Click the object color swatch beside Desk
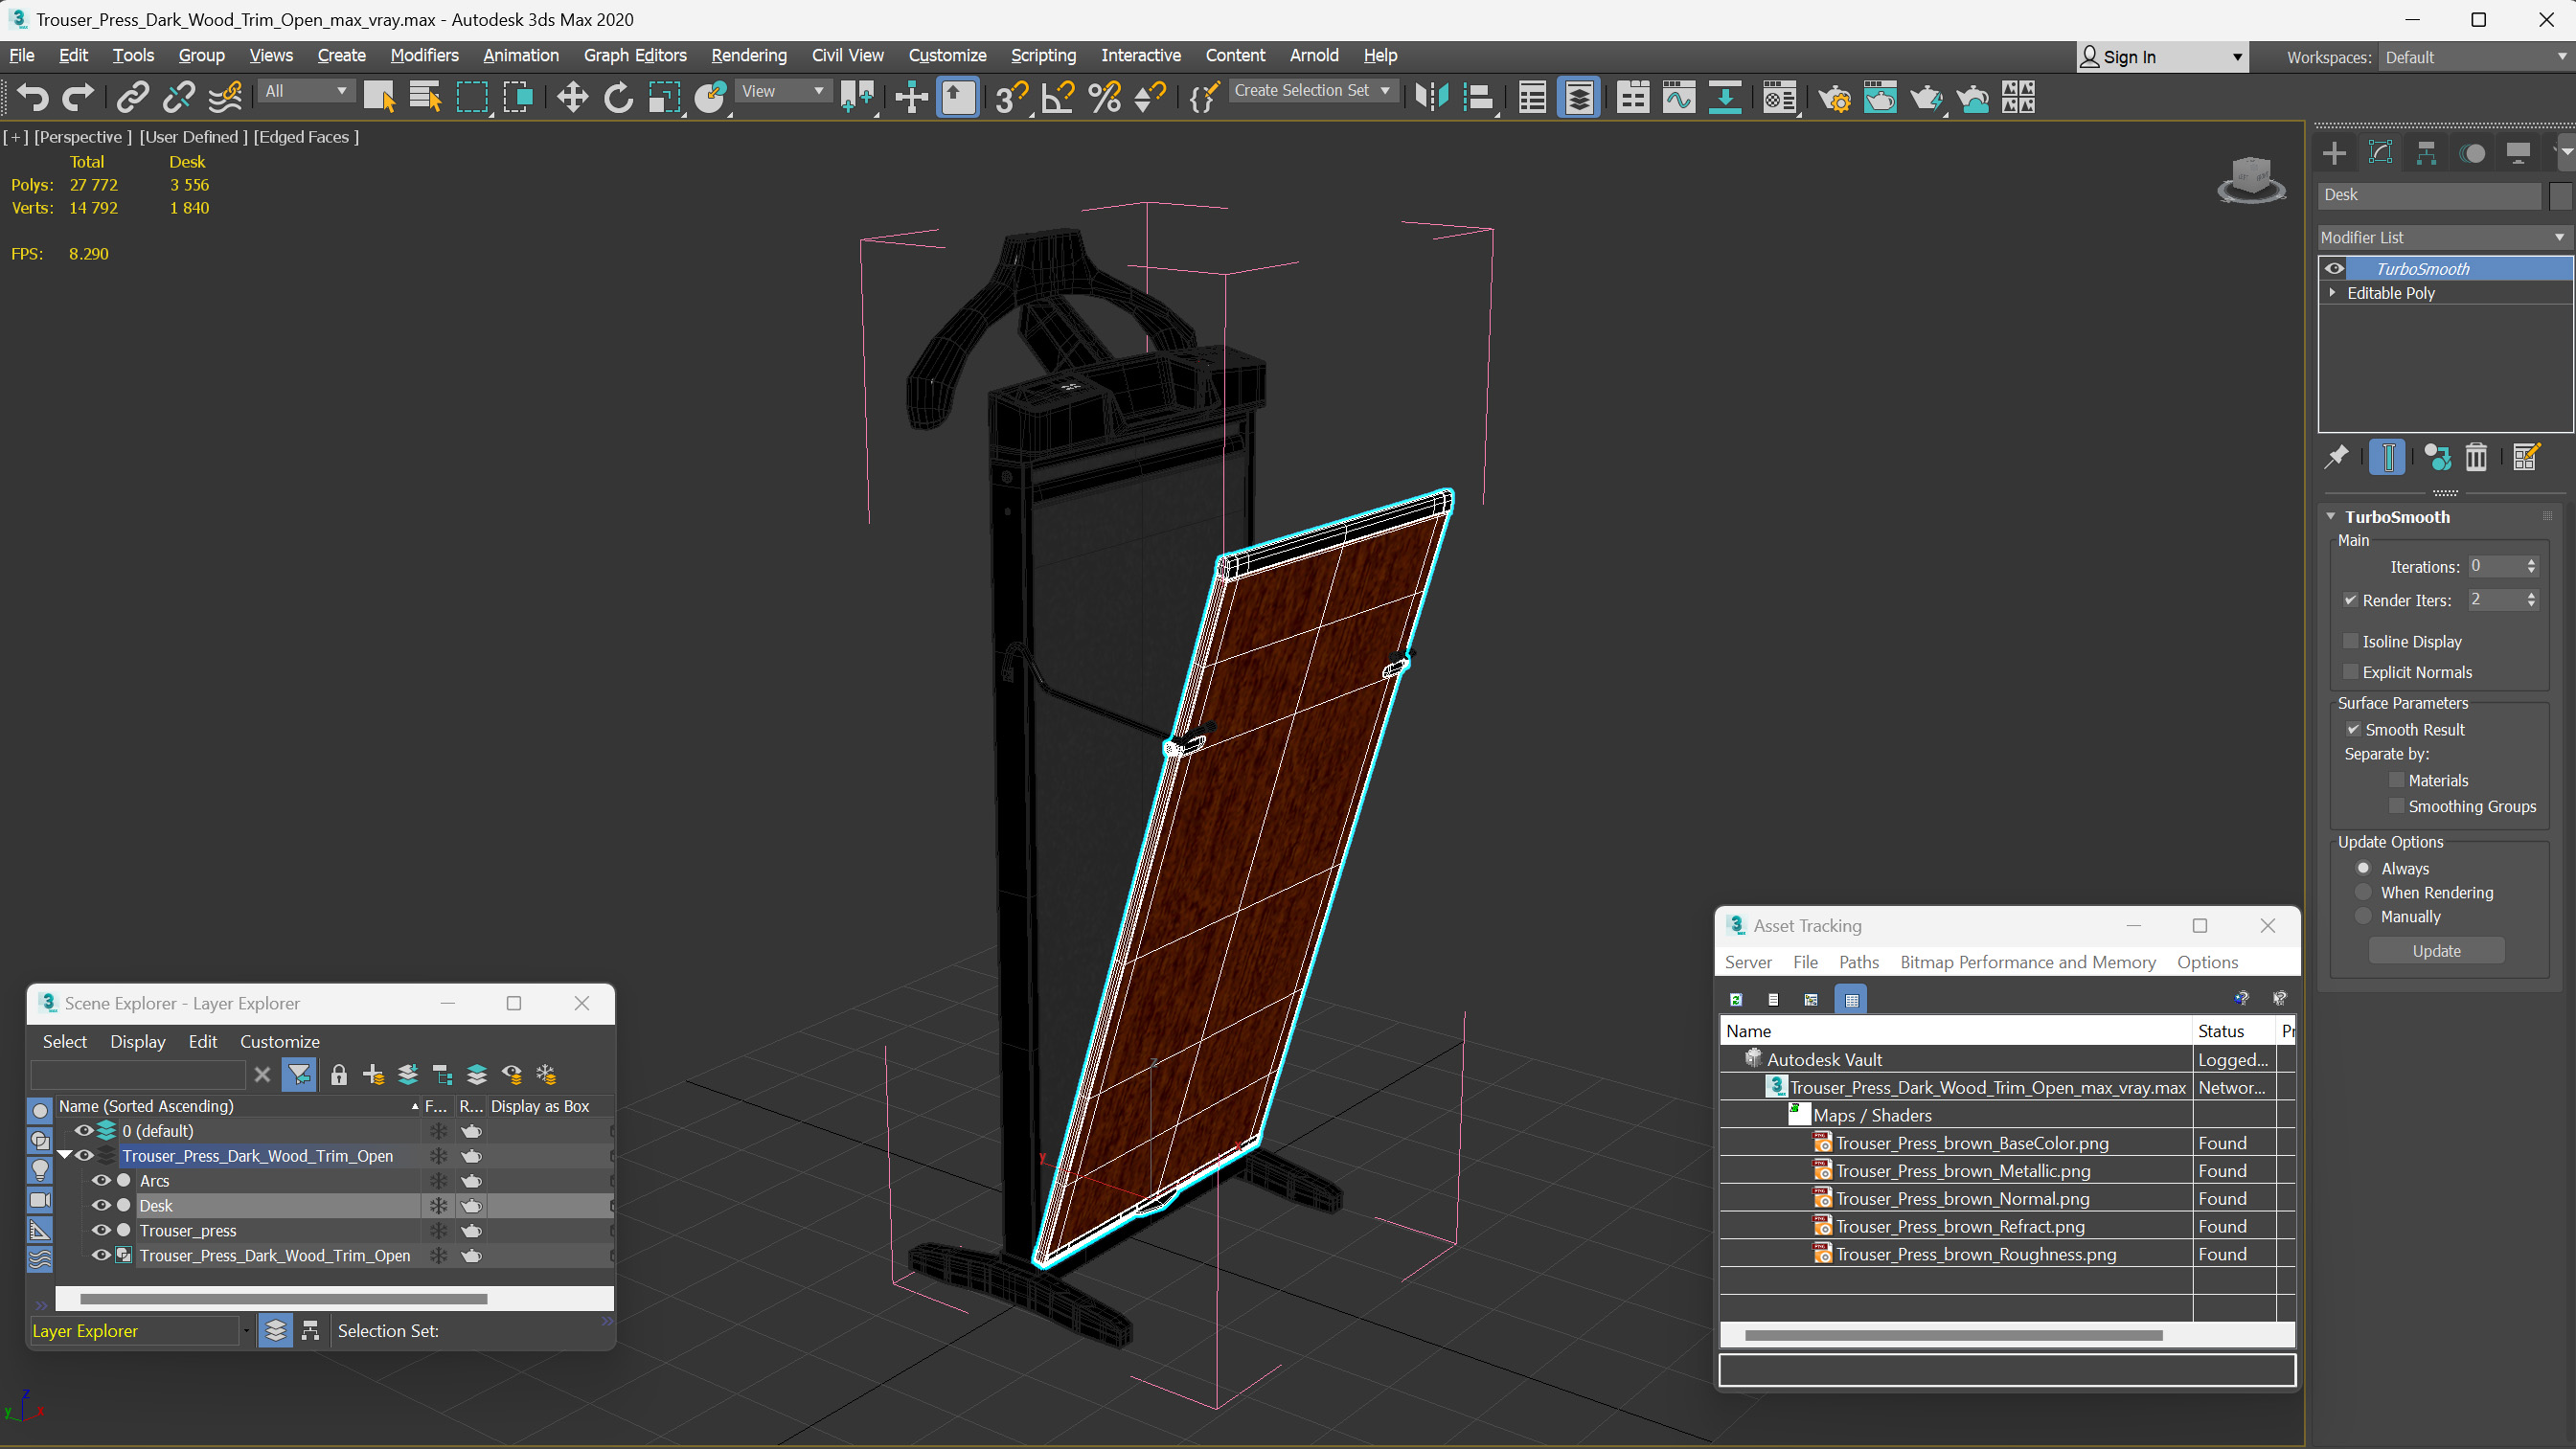Screen dimensions: 2576x1449 point(2559,195)
